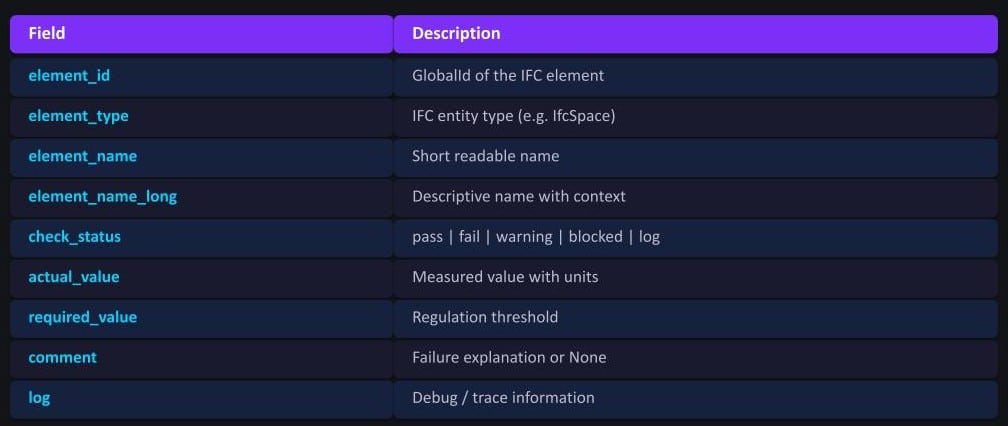Select "Descriptive name with context" text

(x=518, y=196)
